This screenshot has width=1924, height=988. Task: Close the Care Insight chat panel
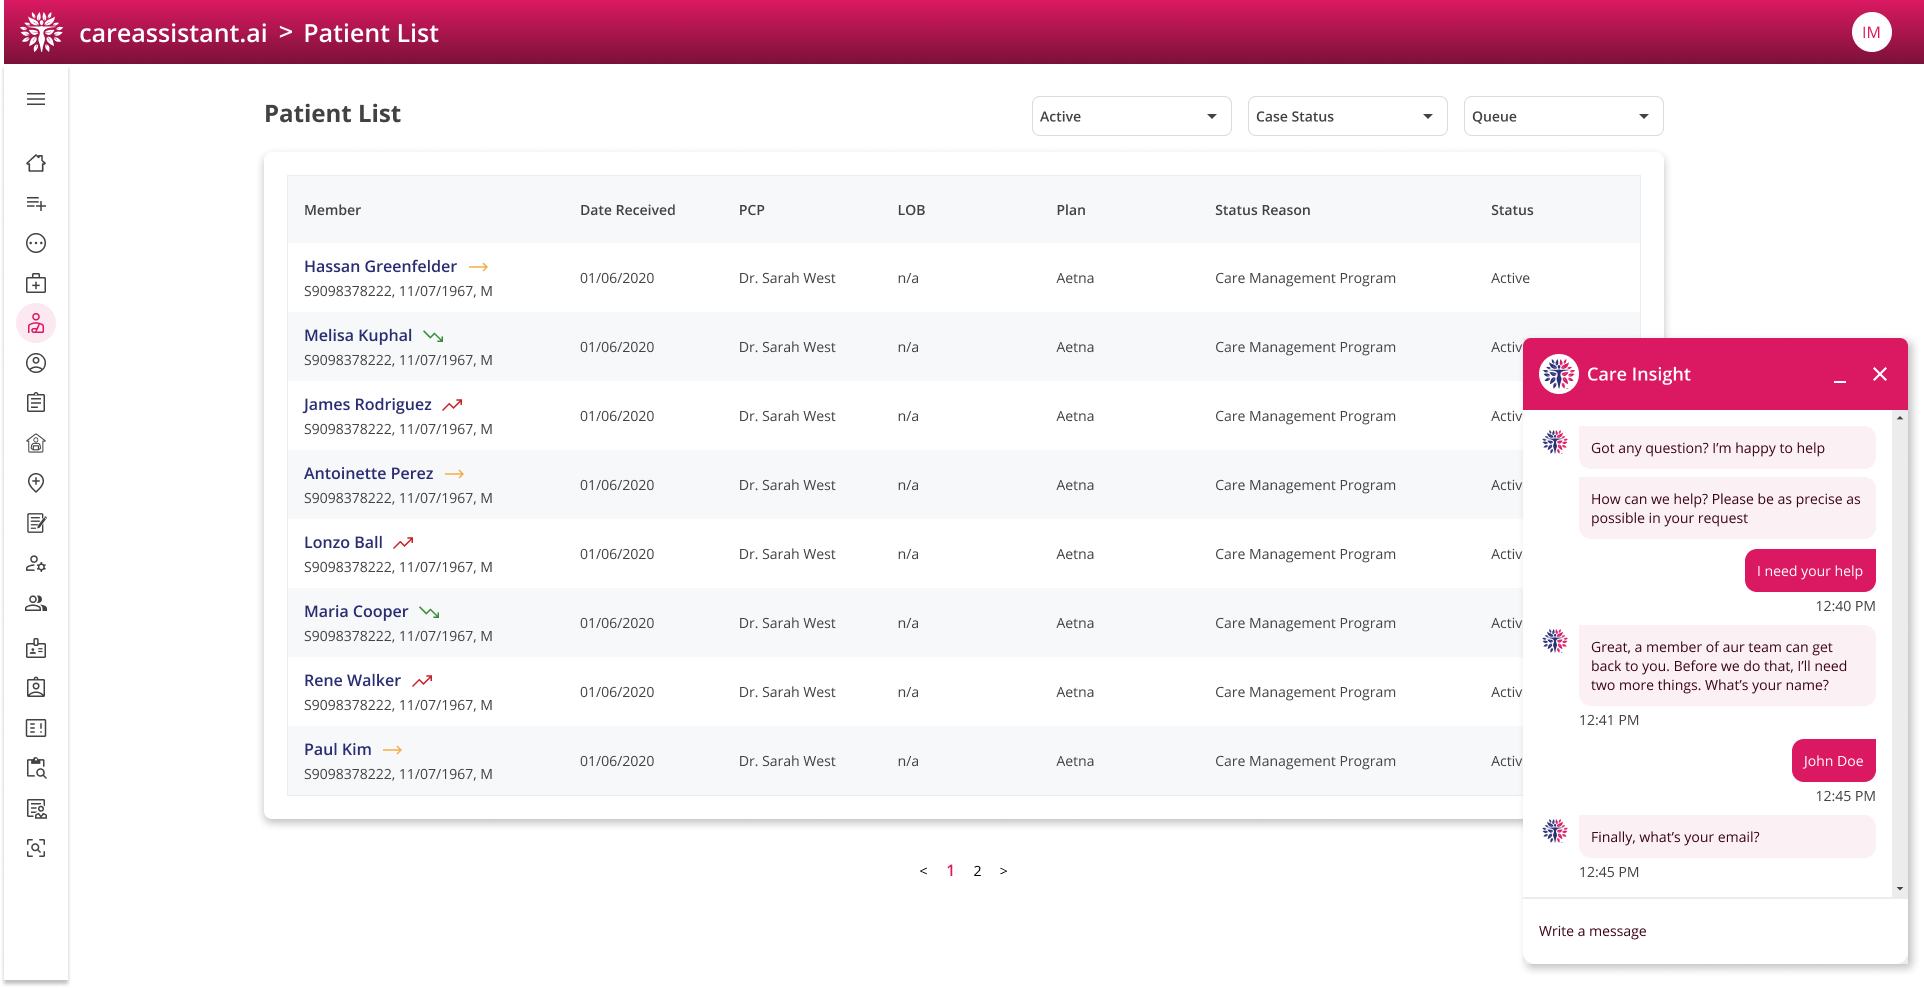pos(1880,374)
